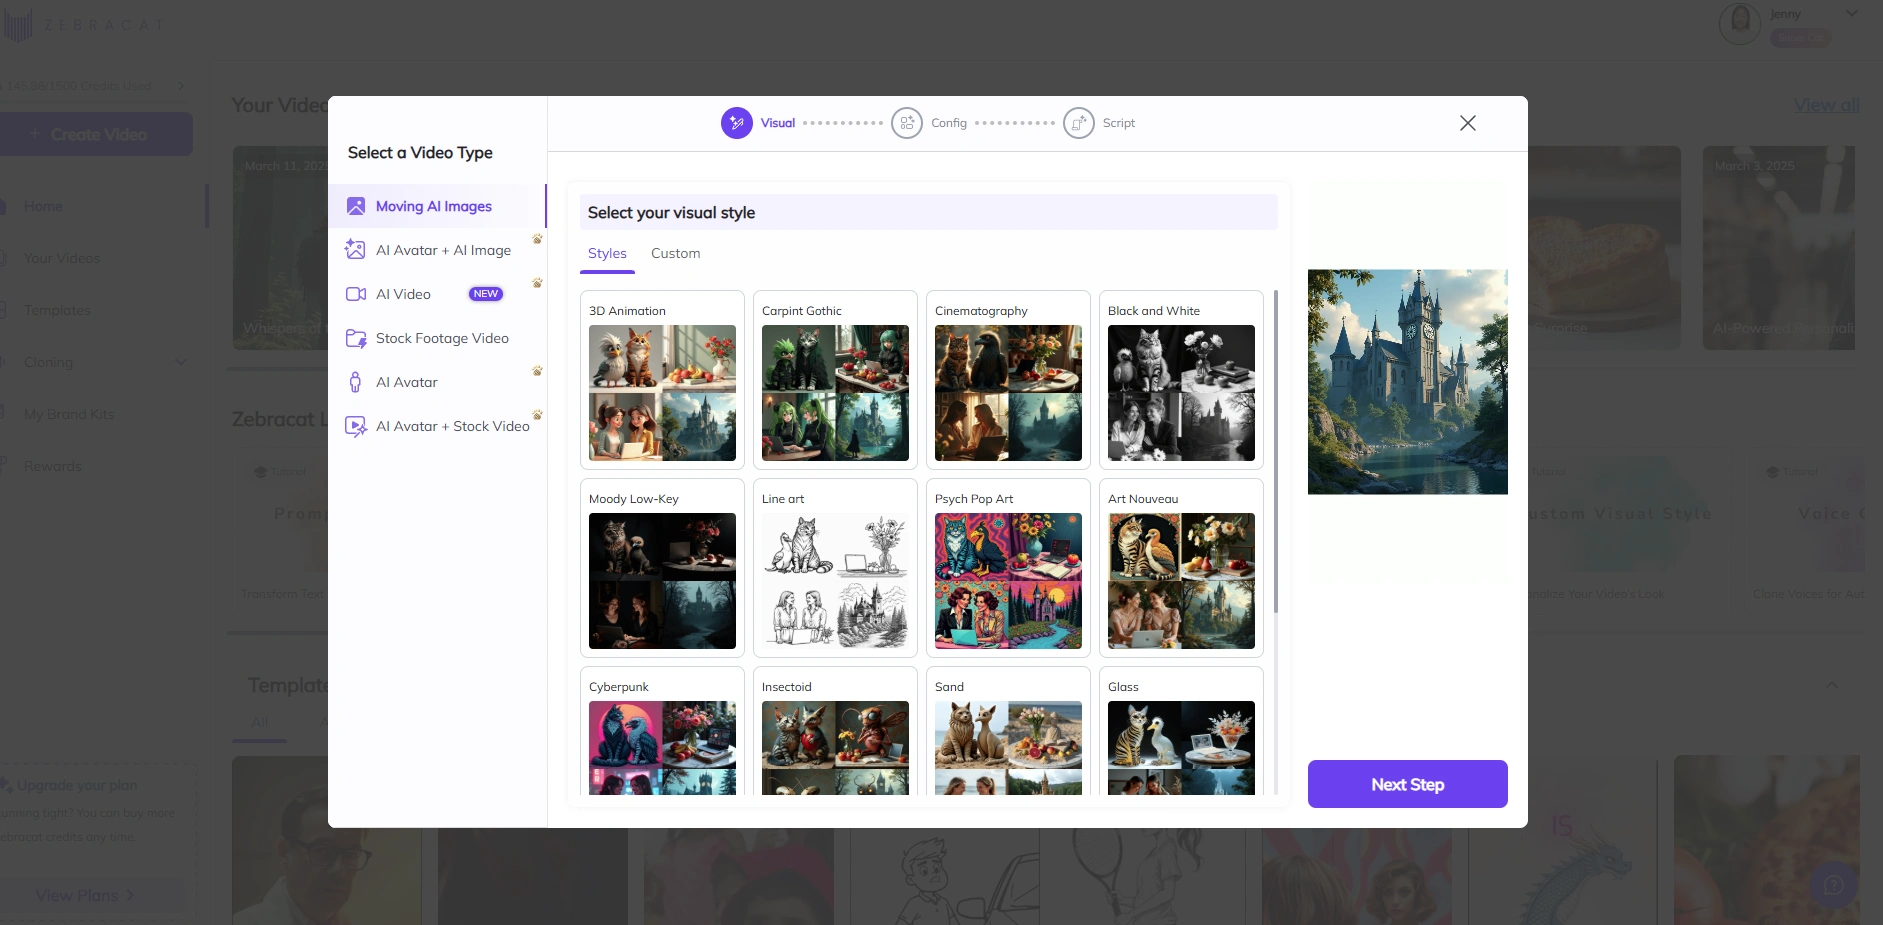1883x925 pixels.
Task: Click the AI Avatar + AI Image icon
Action: [355, 250]
